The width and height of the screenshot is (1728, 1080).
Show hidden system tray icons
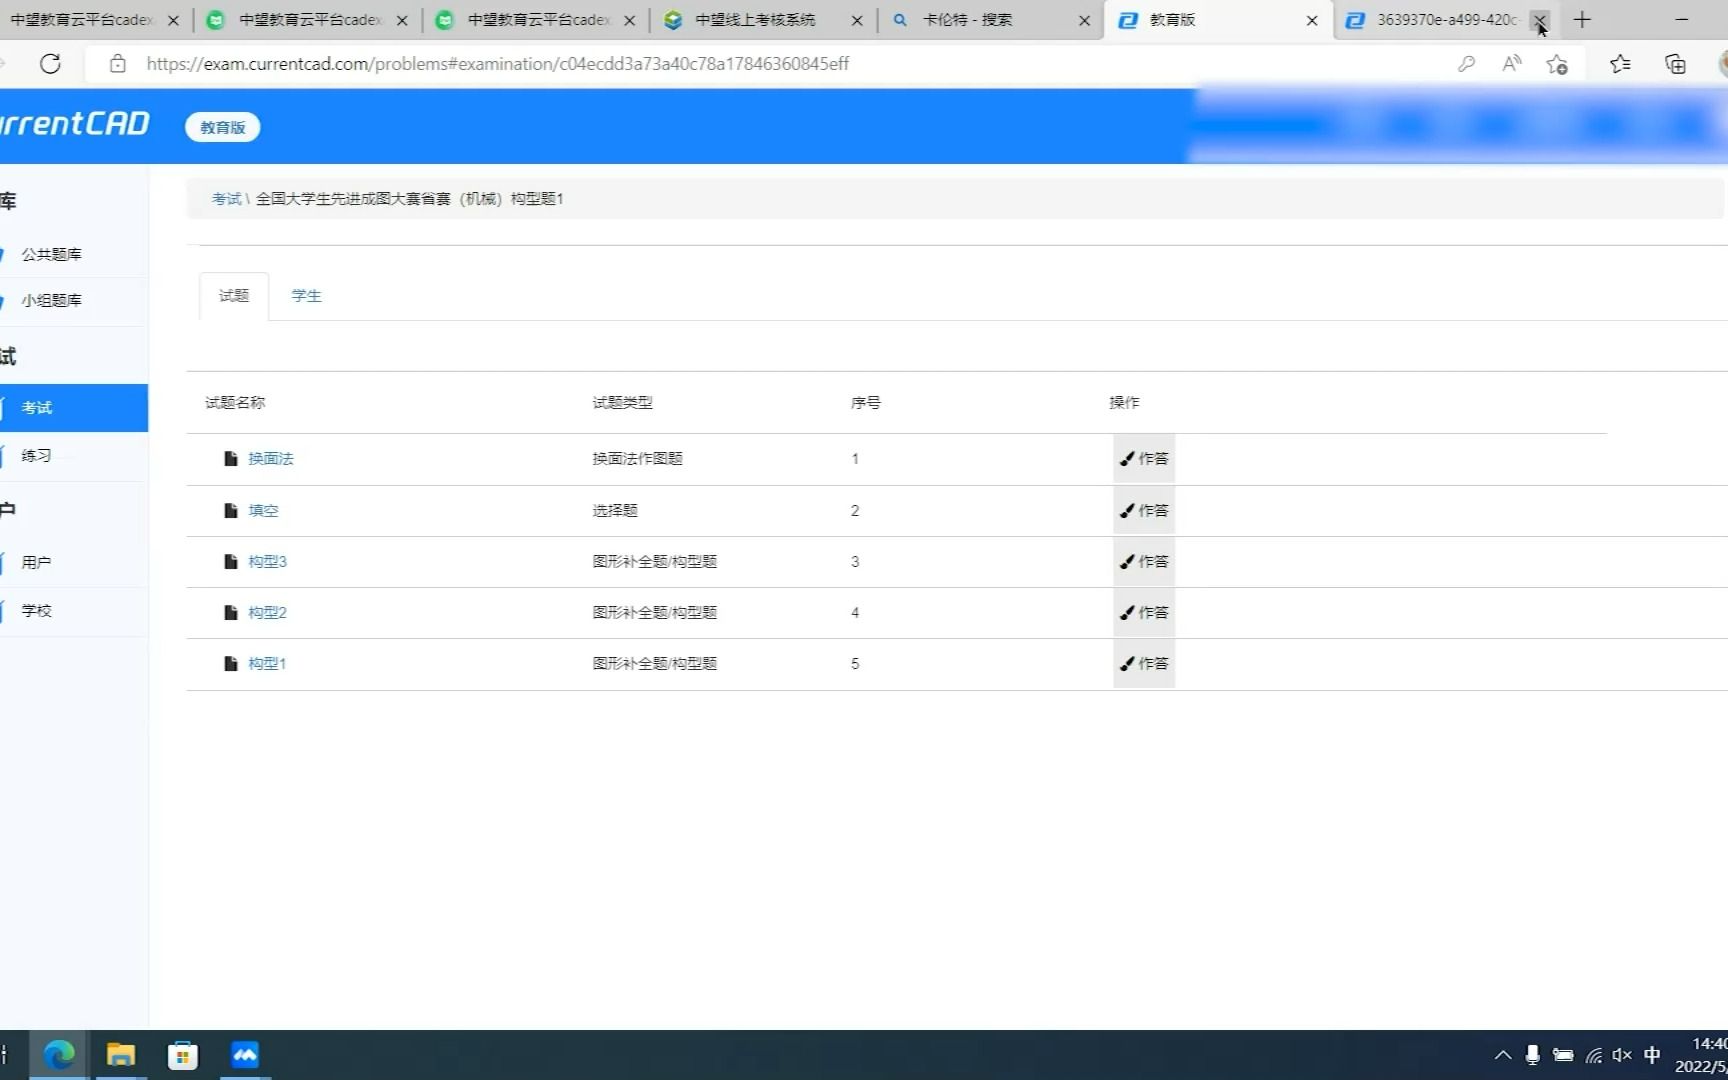[x=1503, y=1055]
